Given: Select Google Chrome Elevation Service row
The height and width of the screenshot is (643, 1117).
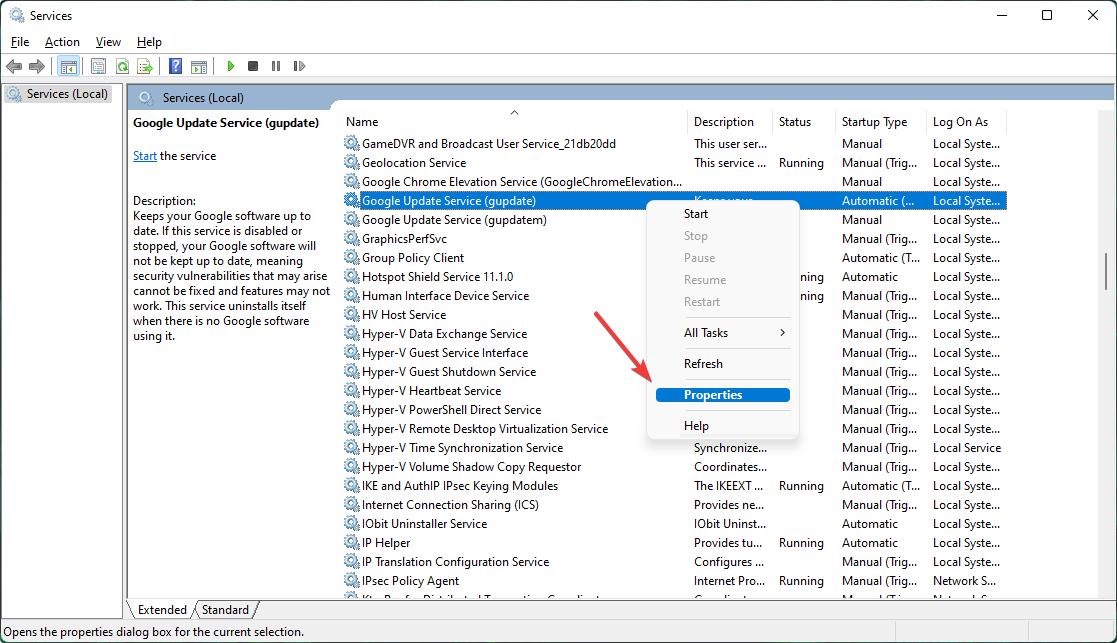Looking at the screenshot, I should (x=674, y=182).
